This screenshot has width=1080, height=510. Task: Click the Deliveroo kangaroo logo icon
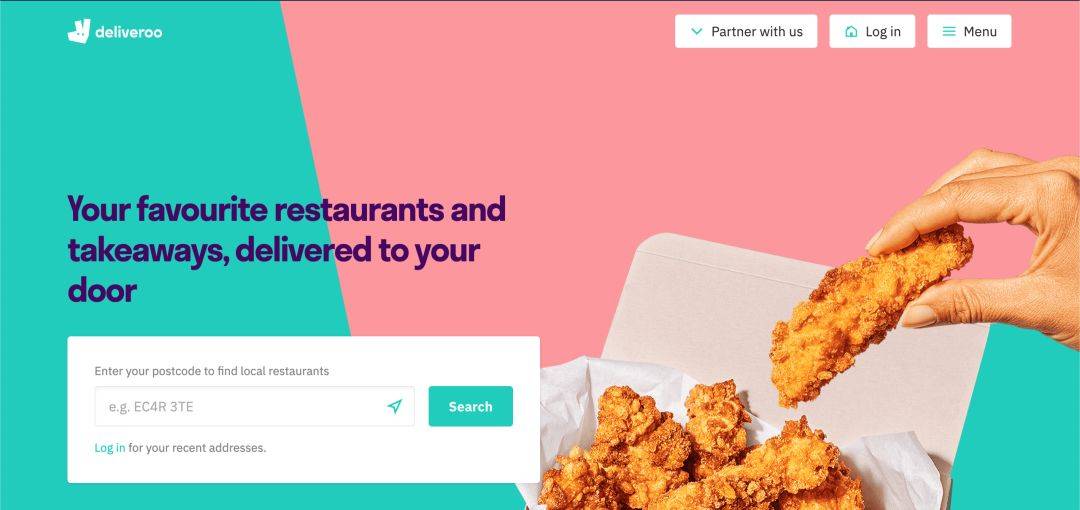click(79, 32)
